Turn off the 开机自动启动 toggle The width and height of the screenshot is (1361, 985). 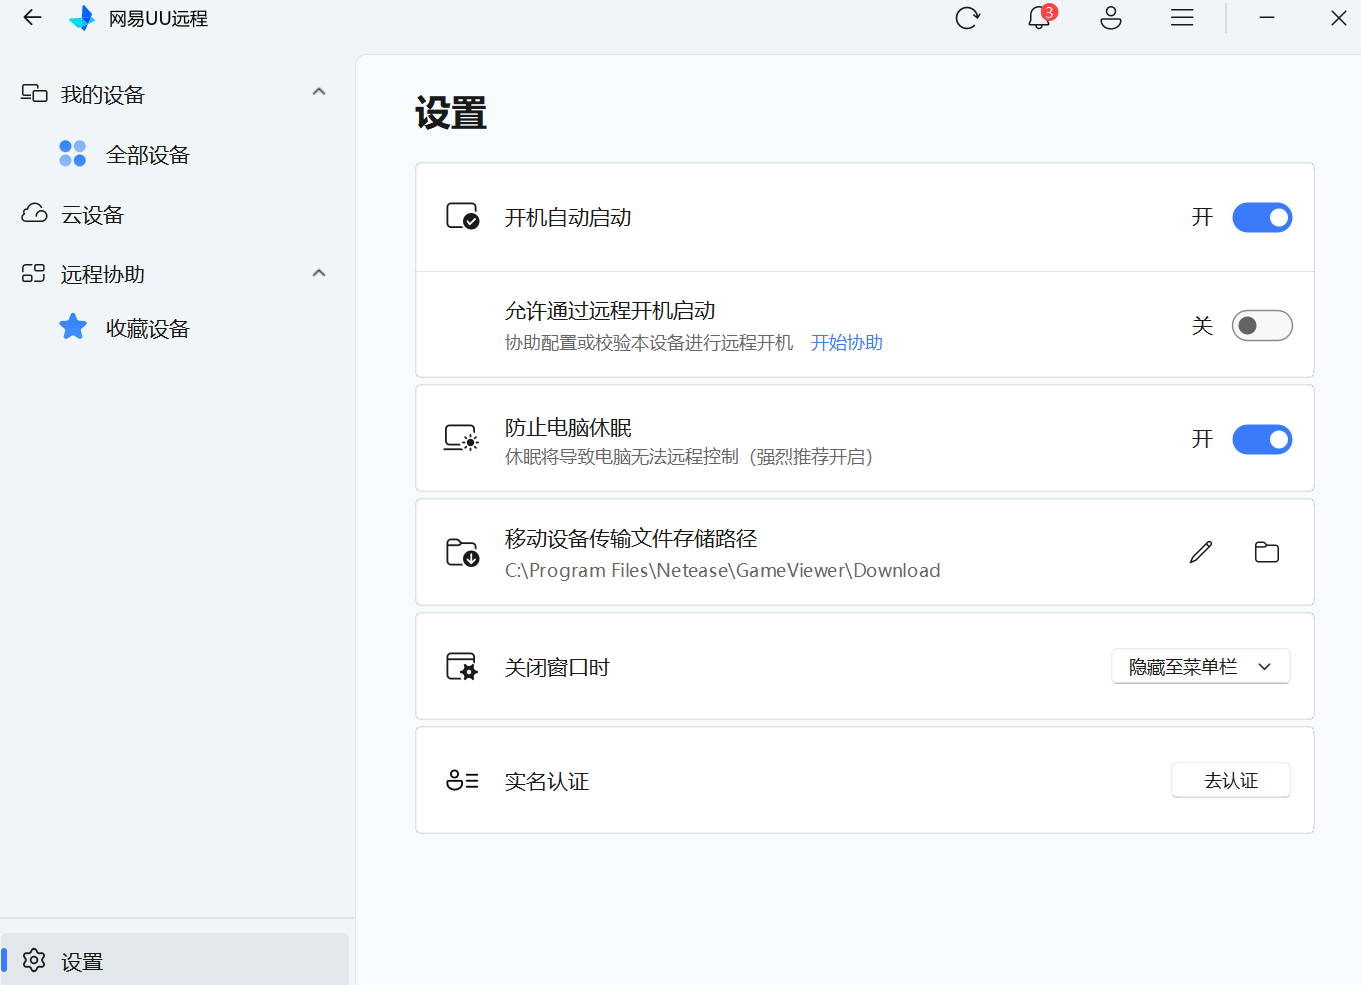1262,218
